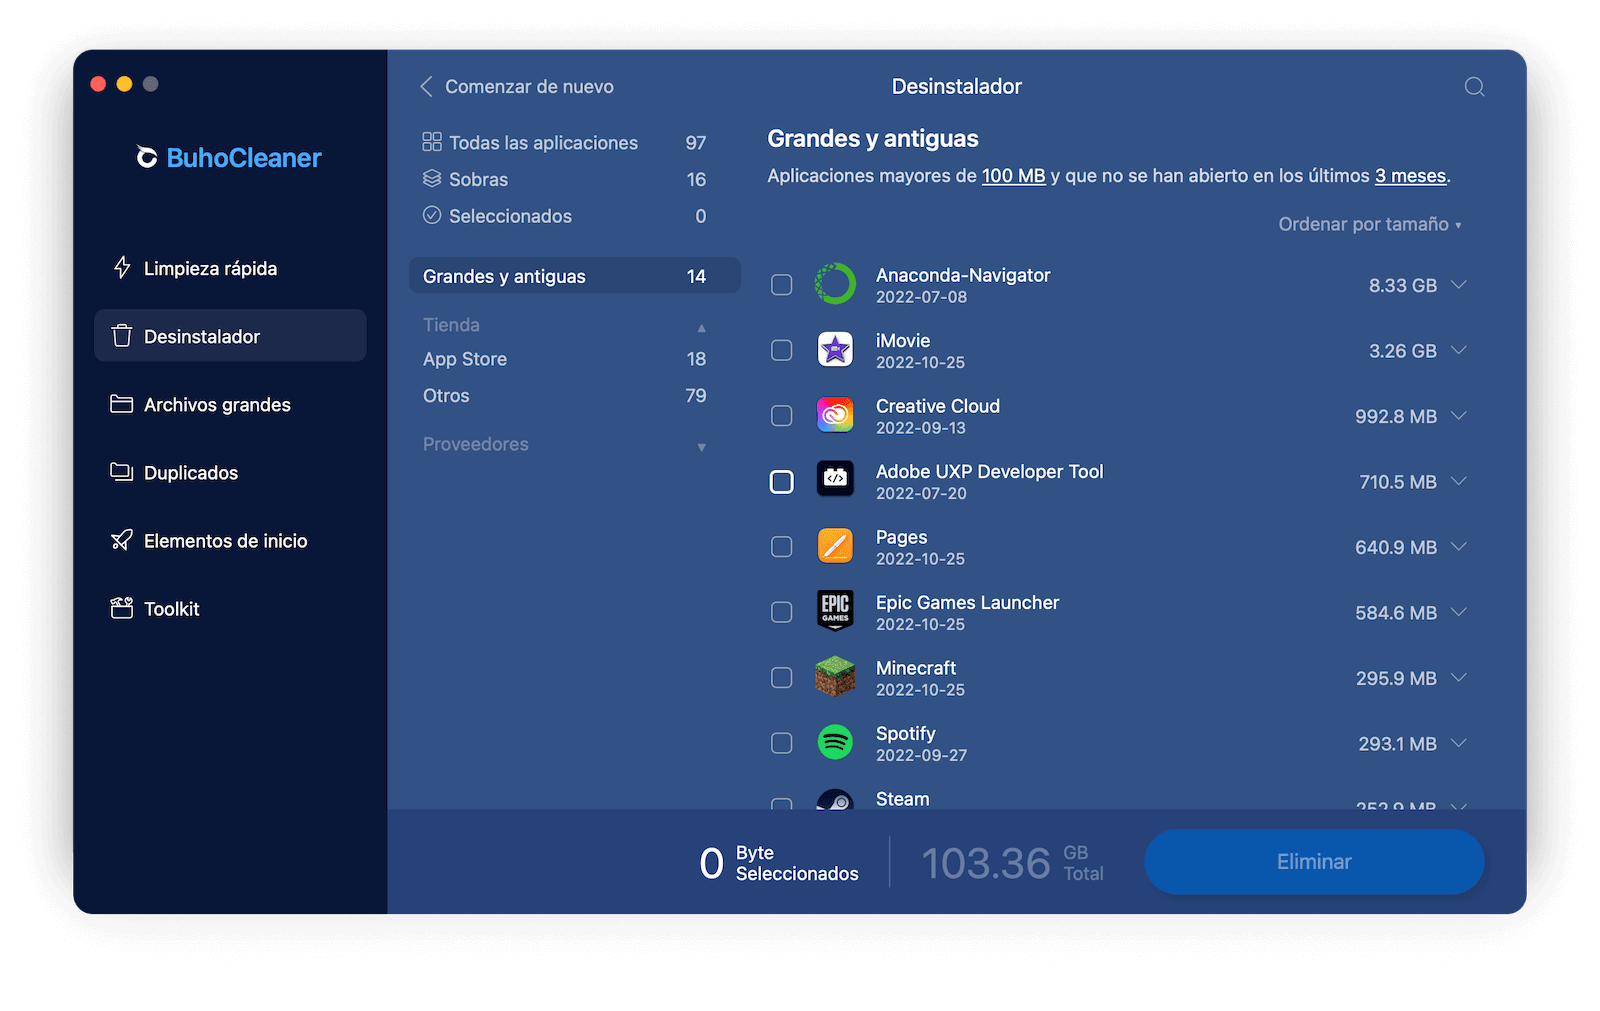
Task: Open Elementos de inicio section
Action: point(230,540)
